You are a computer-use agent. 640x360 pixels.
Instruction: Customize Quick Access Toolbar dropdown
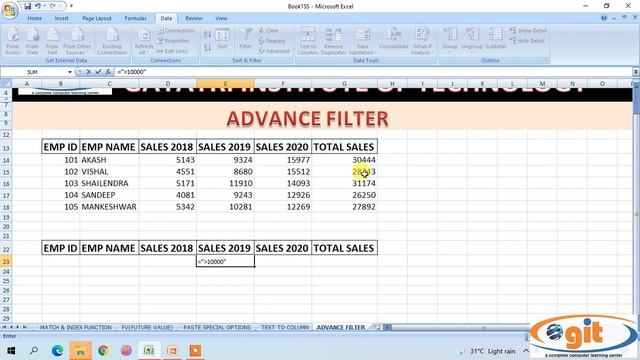point(71,6)
